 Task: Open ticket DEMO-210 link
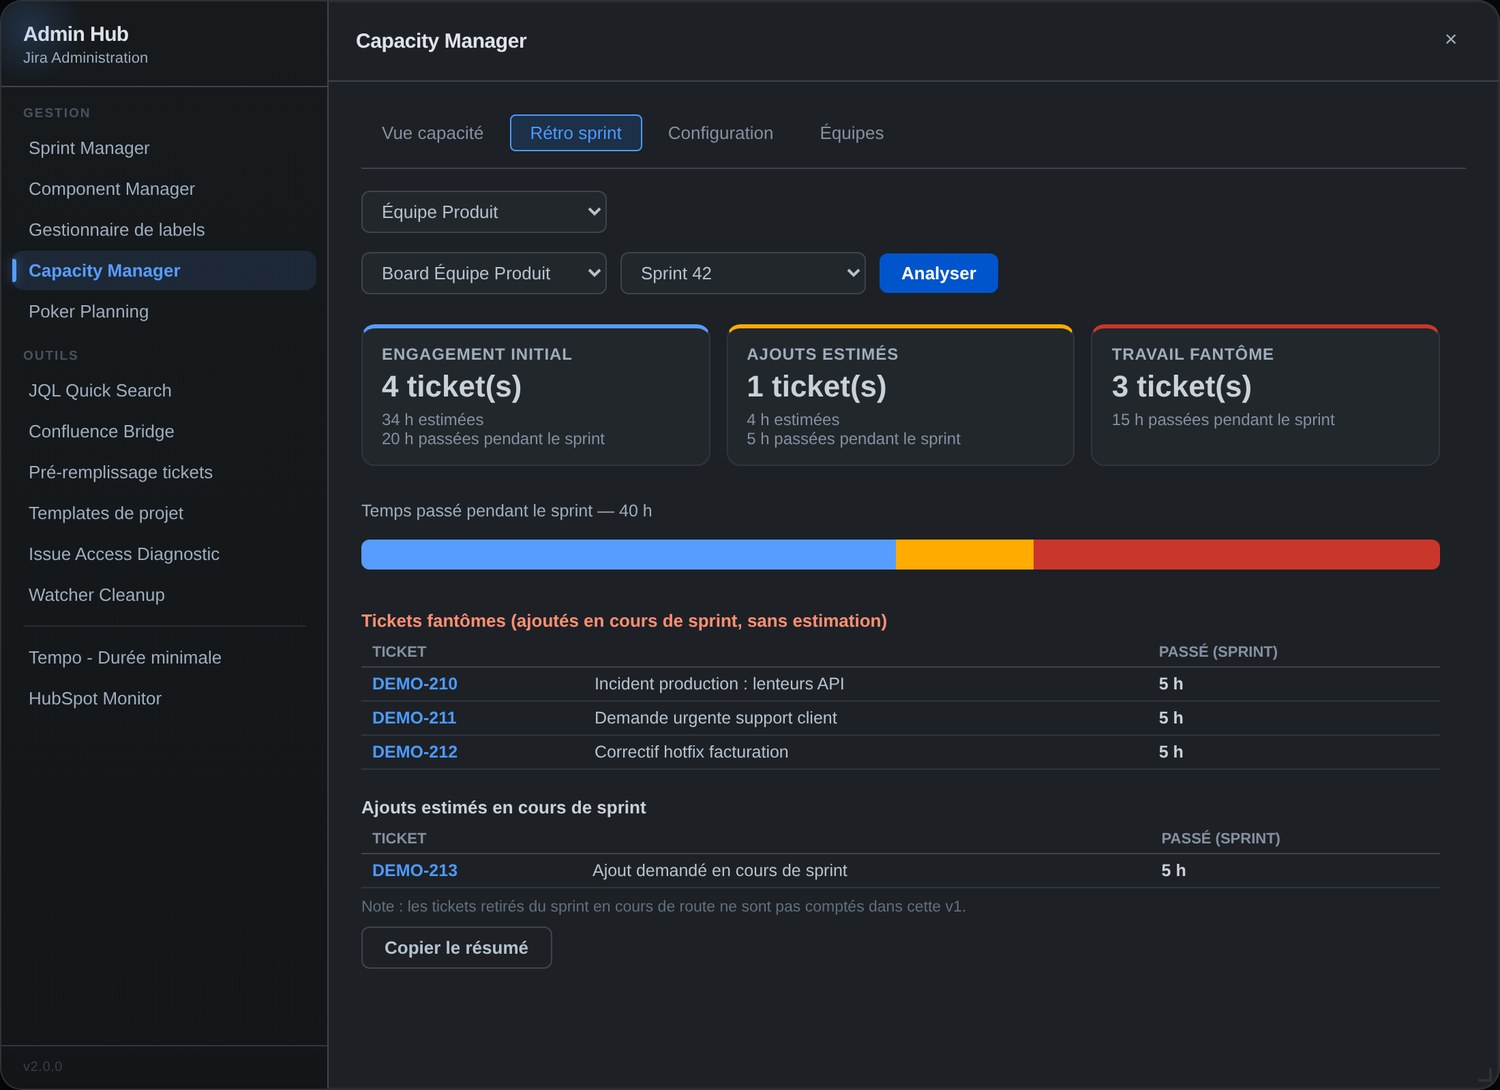coord(414,684)
